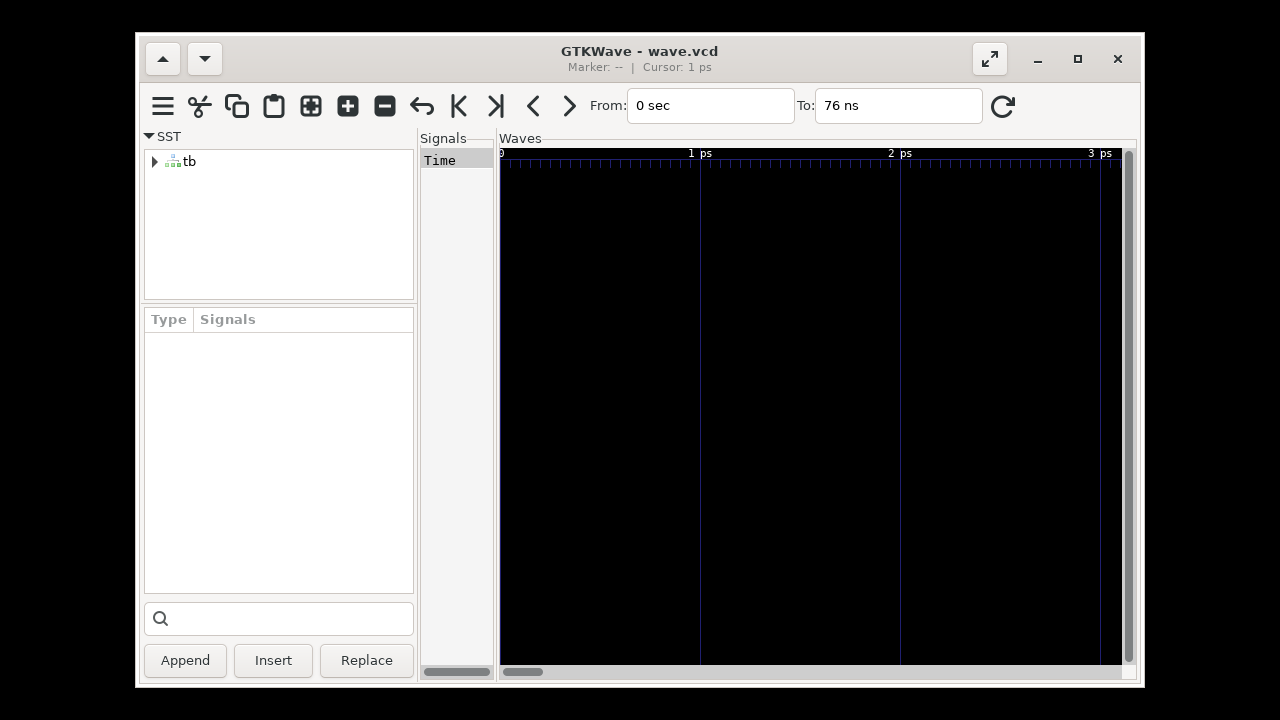1280x720 pixels.
Task: Select the Time row in Signals pane
Action: pos(457,160)
